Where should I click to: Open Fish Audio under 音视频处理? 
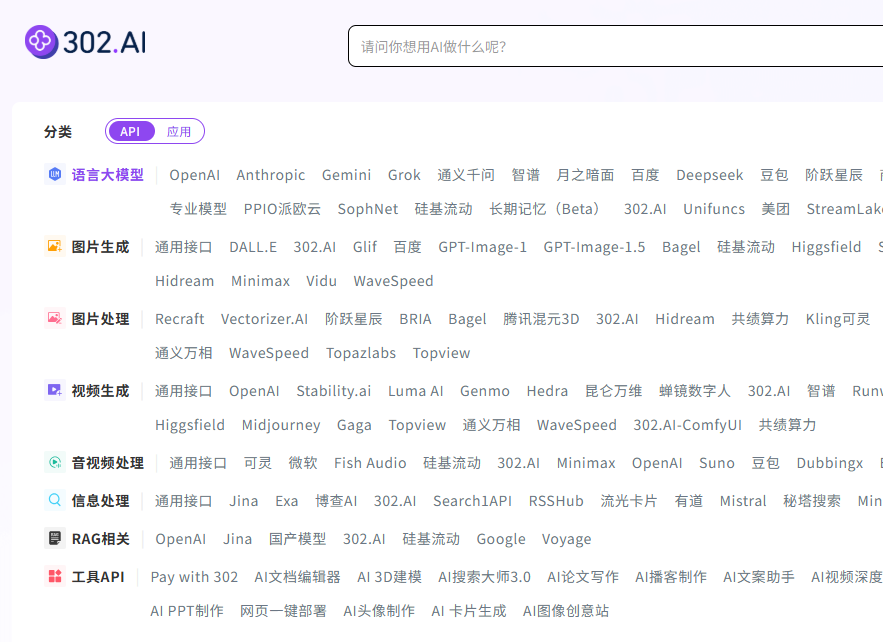point(370,463)
